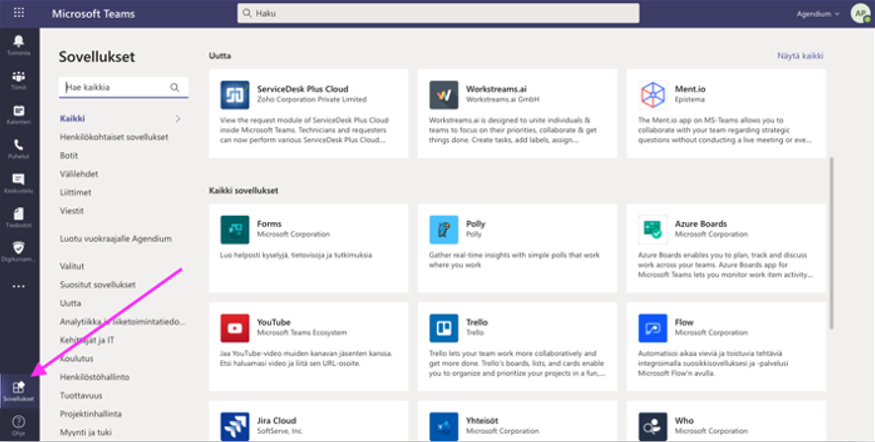Click the AP profile avatar
Viewport: 875px width, 442px height.
[x=860, y=13]
